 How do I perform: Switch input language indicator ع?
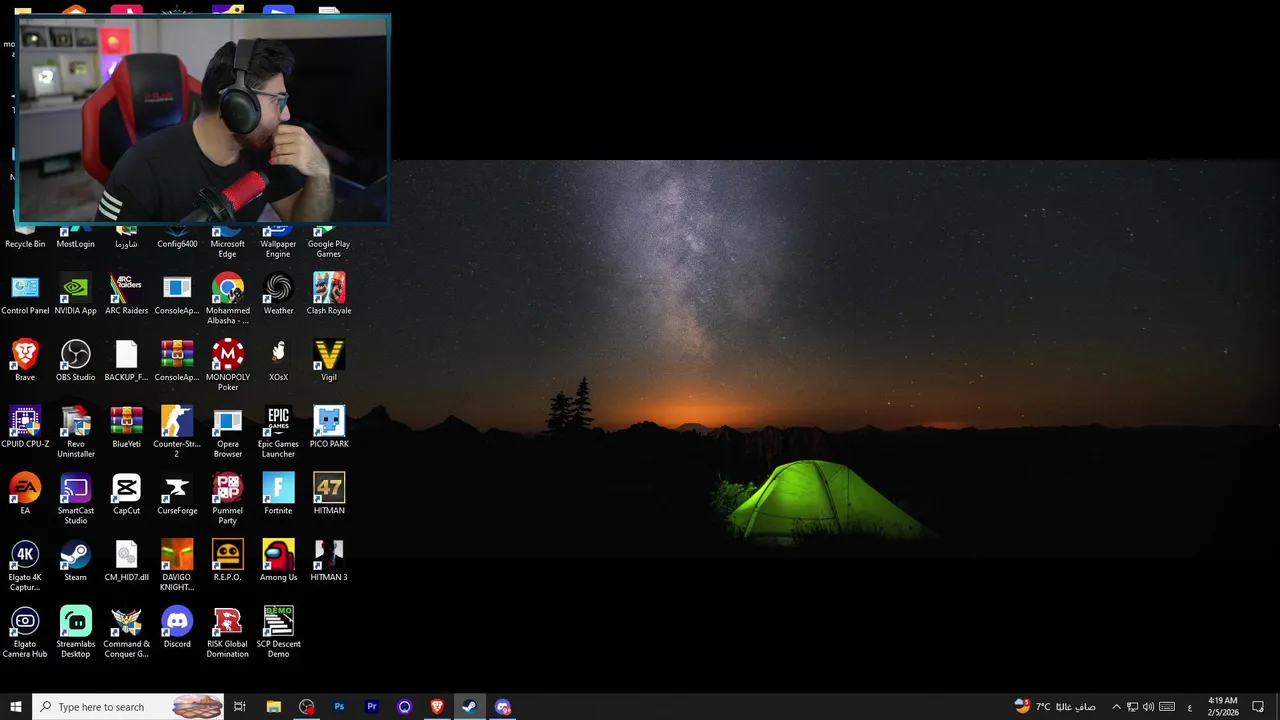point(1189,708)
